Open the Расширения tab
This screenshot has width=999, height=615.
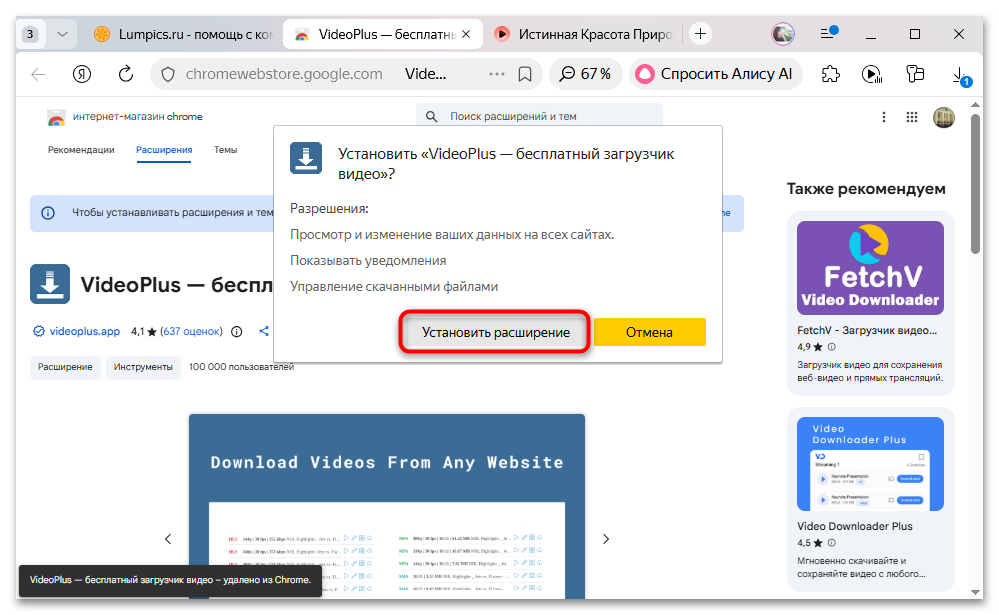click(164, 150)
